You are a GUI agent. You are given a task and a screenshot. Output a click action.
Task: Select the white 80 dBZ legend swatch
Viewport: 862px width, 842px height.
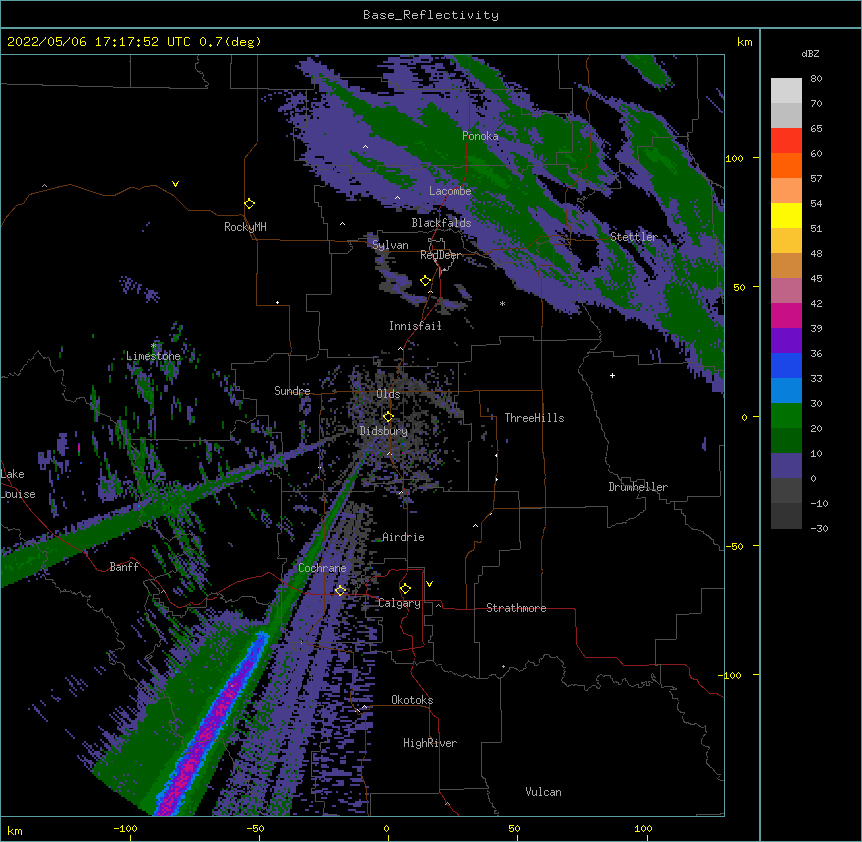(x=786, y=91)
